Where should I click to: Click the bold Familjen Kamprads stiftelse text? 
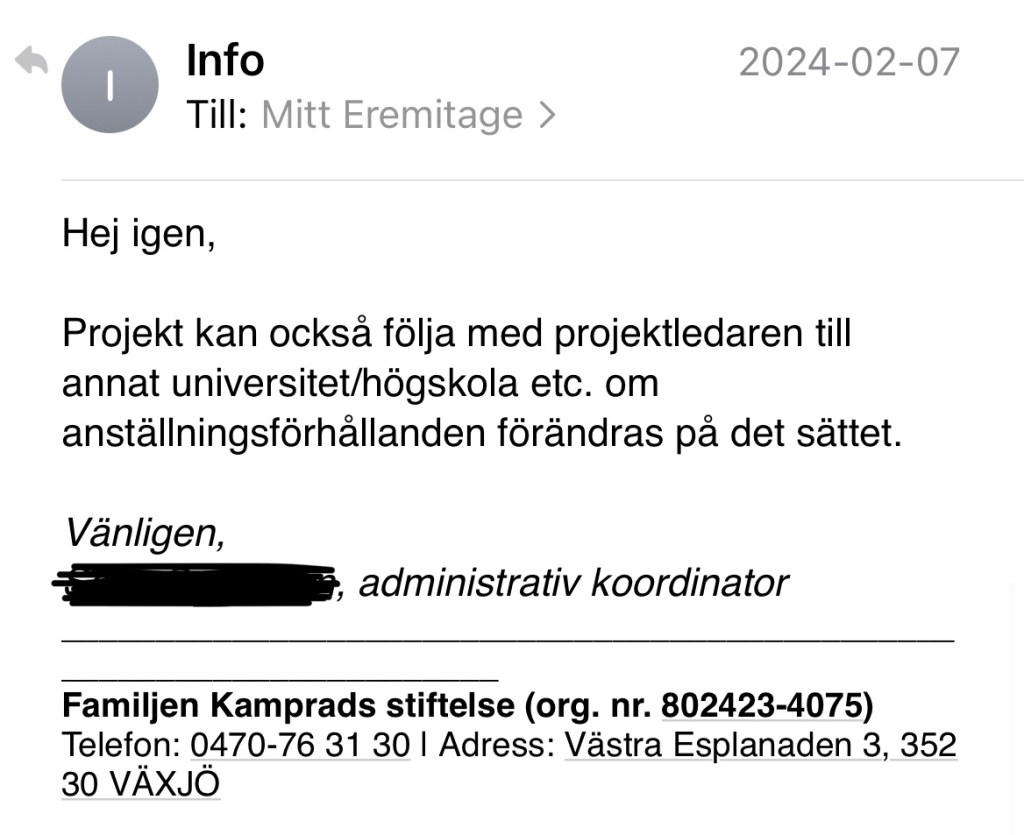[288, 707]
